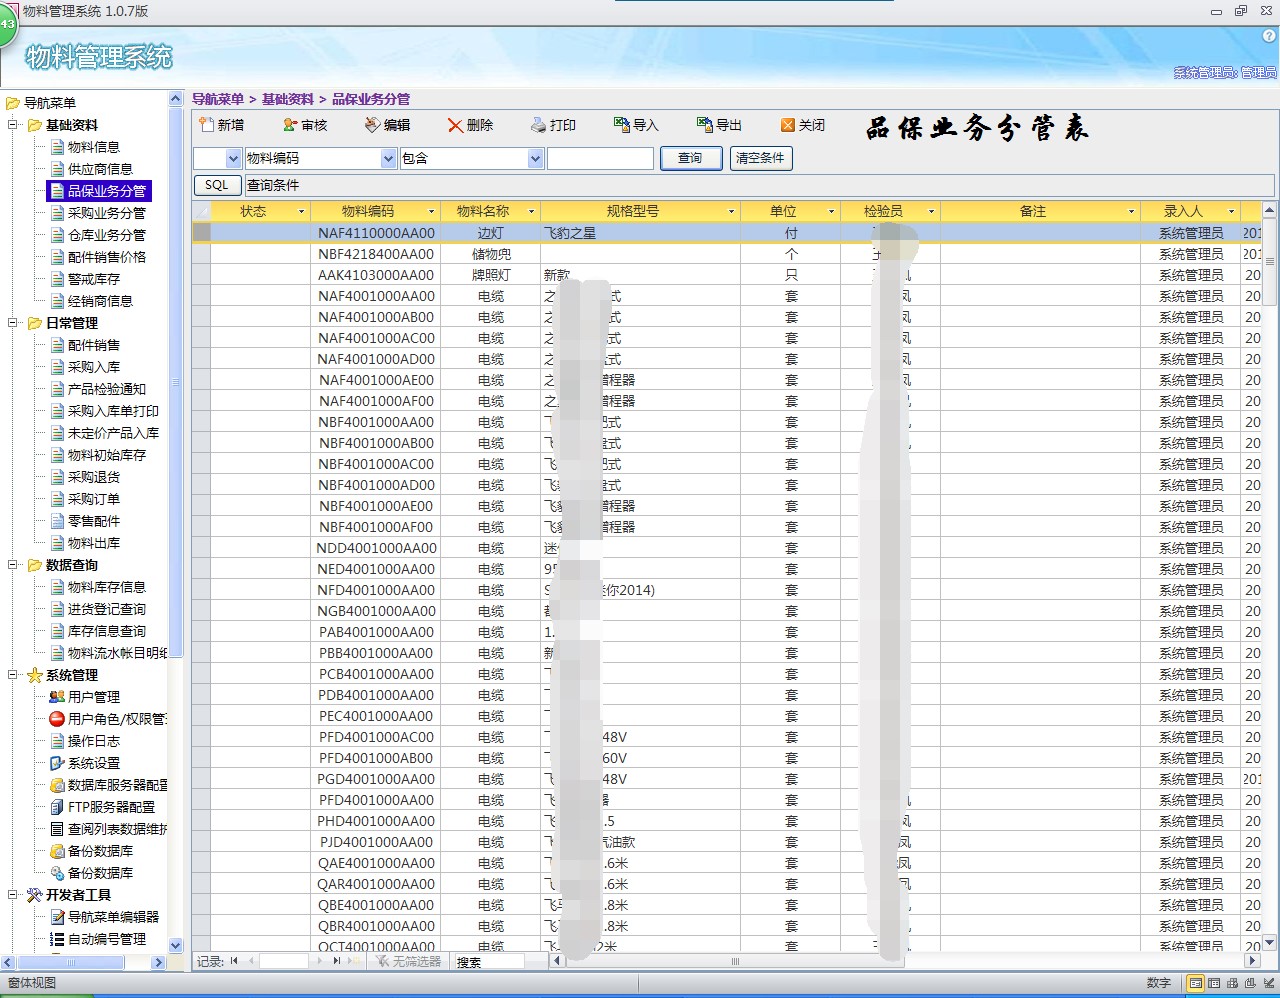Collapse the 系统管理 tree node

(x=13, y=675)
